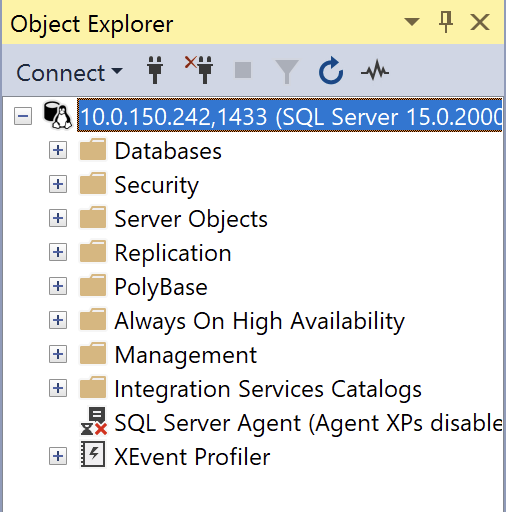Expand the Security folder
The height and width of the screenshot is (512, 506).
point(58,184)
